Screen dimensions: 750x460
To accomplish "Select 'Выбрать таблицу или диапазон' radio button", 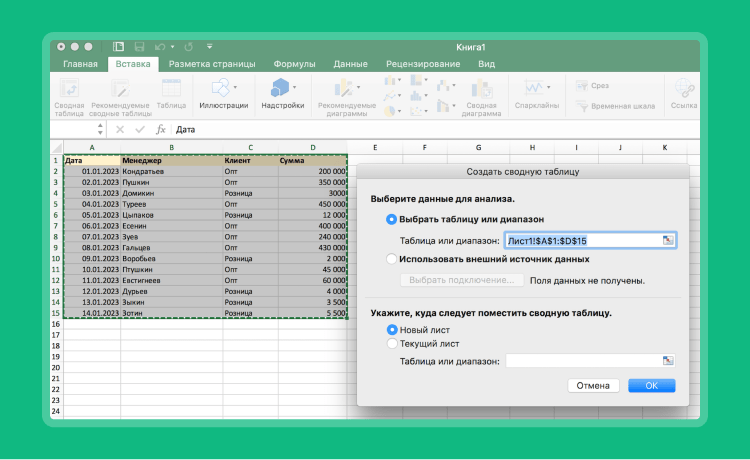I will coord(391,219).
